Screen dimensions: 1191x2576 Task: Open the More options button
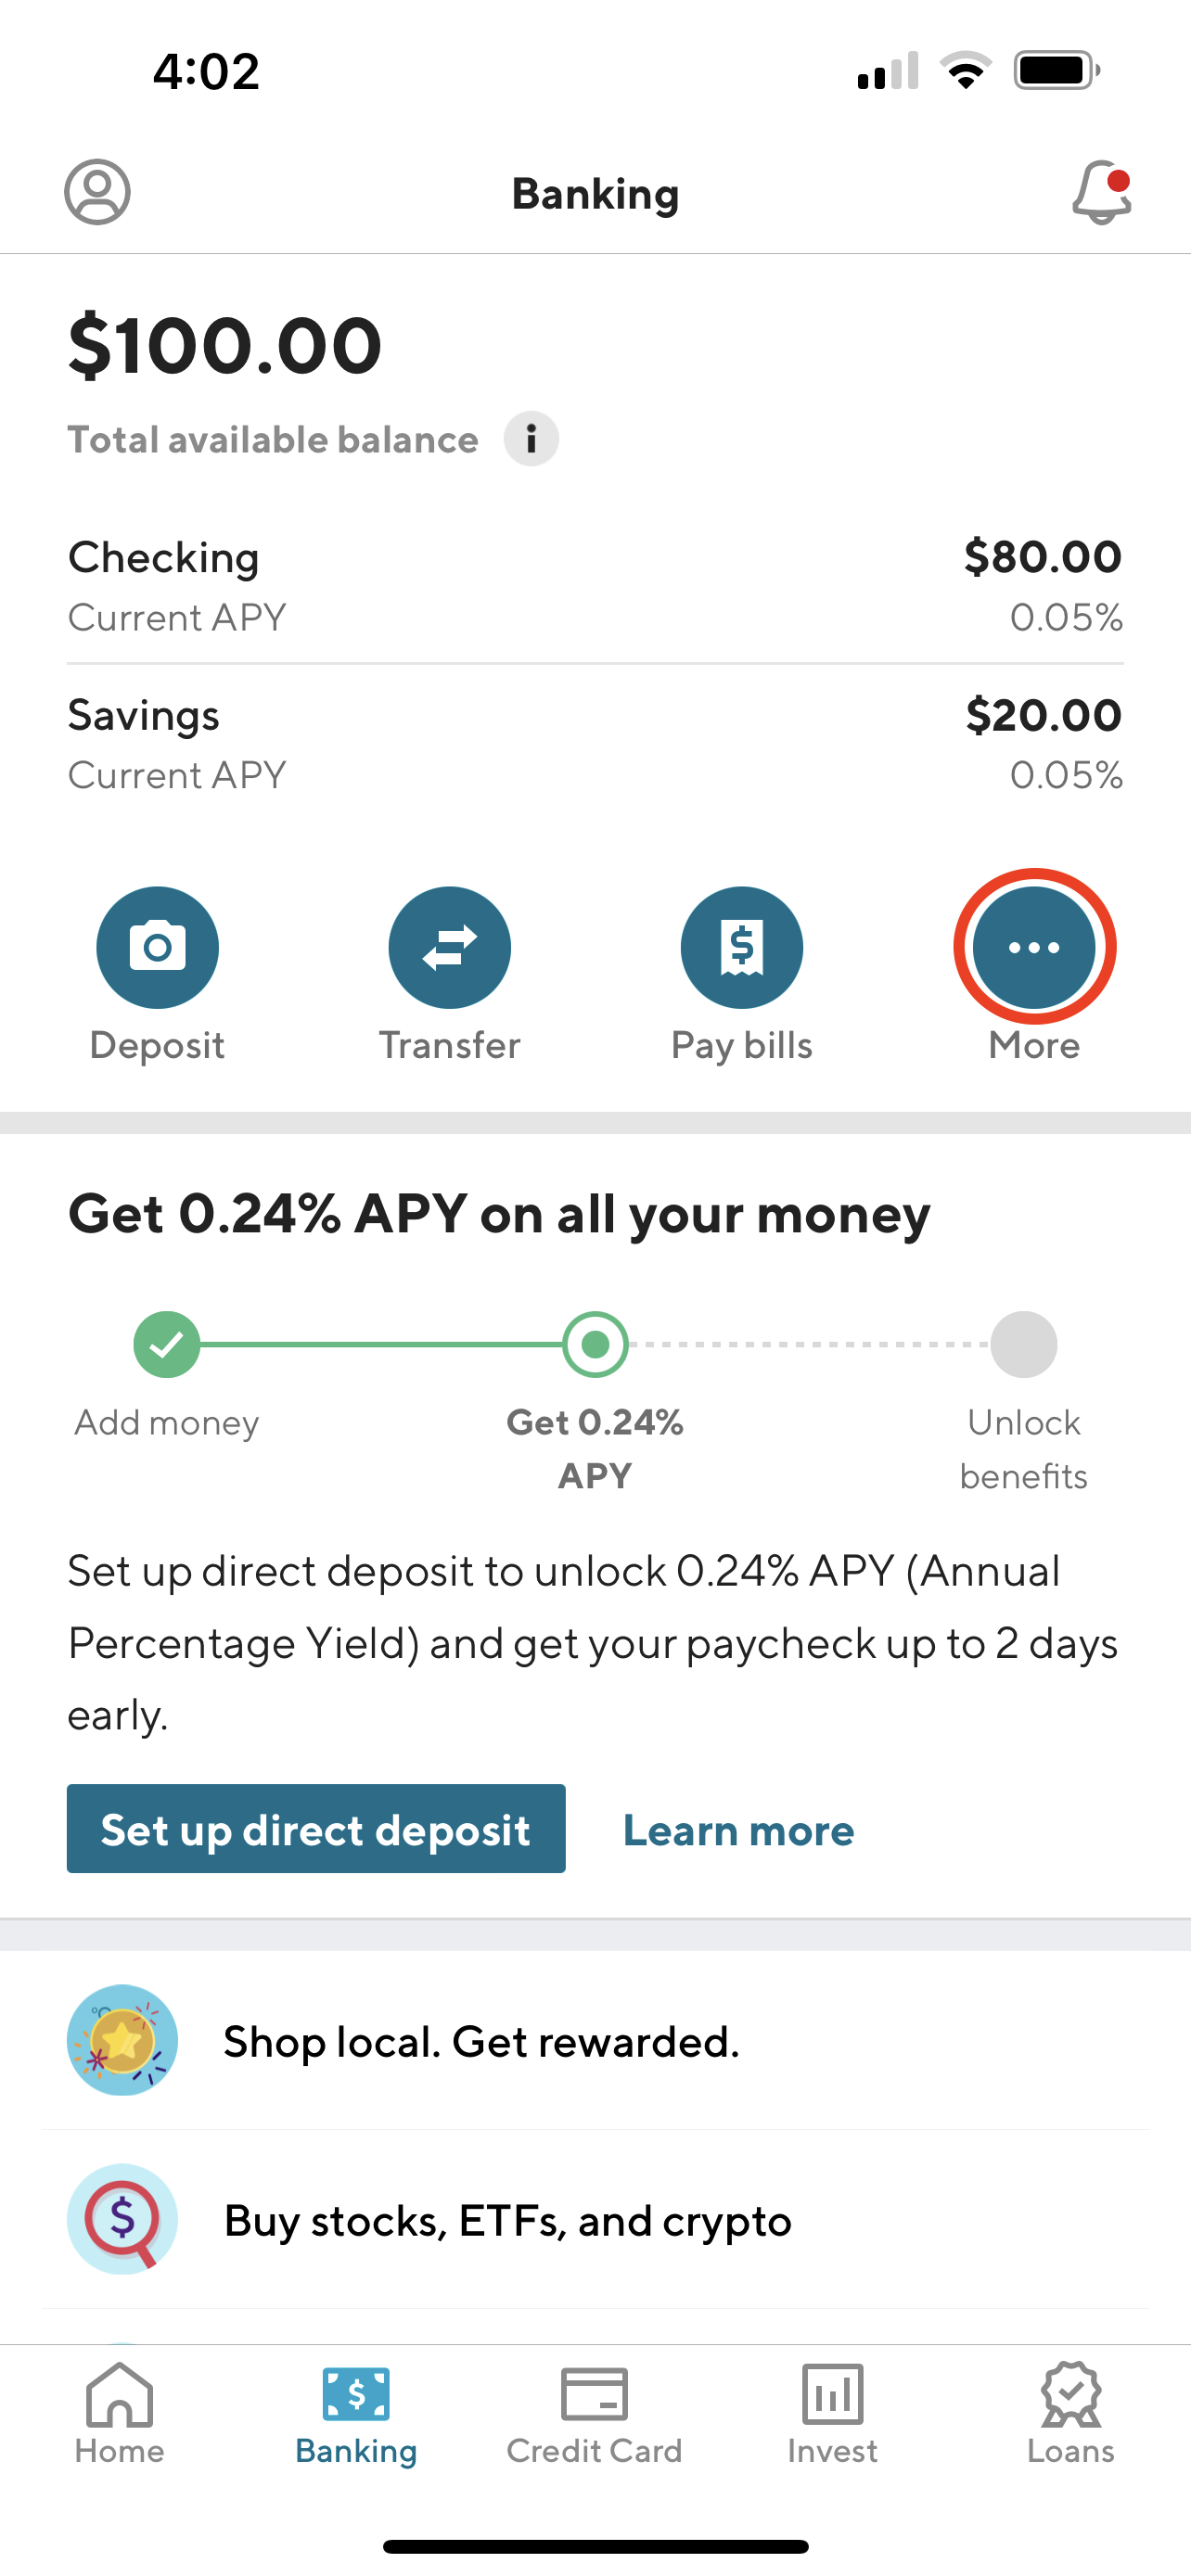click(x=1034, y=947)
